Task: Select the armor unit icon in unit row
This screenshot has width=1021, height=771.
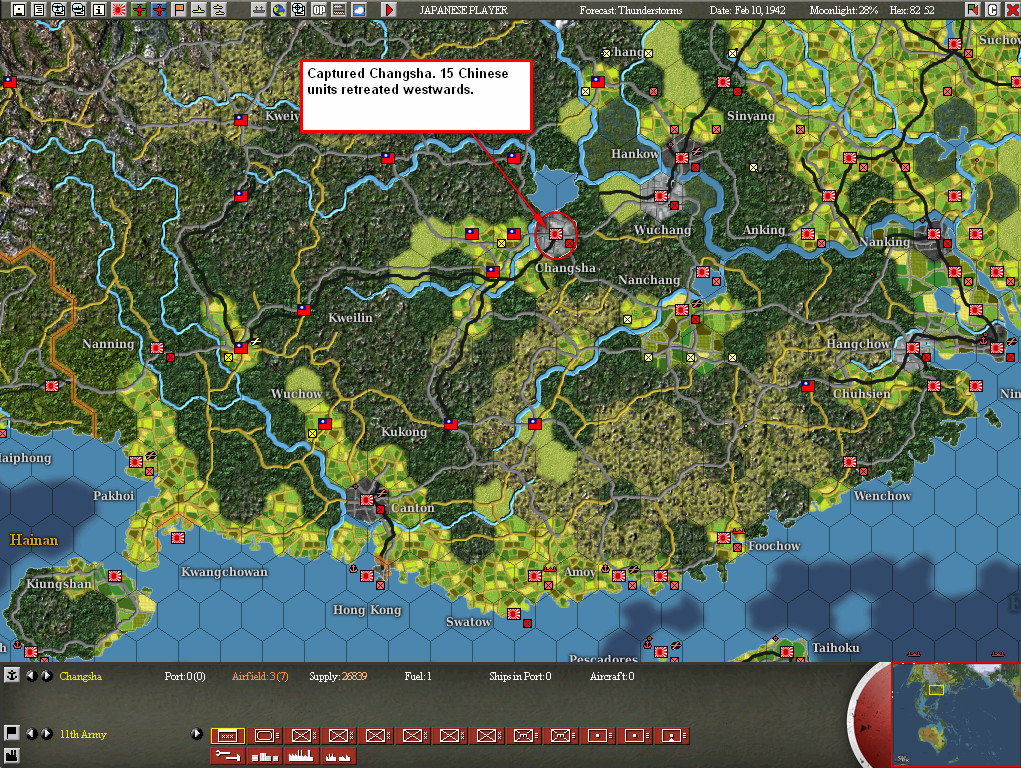Action: 264,736
